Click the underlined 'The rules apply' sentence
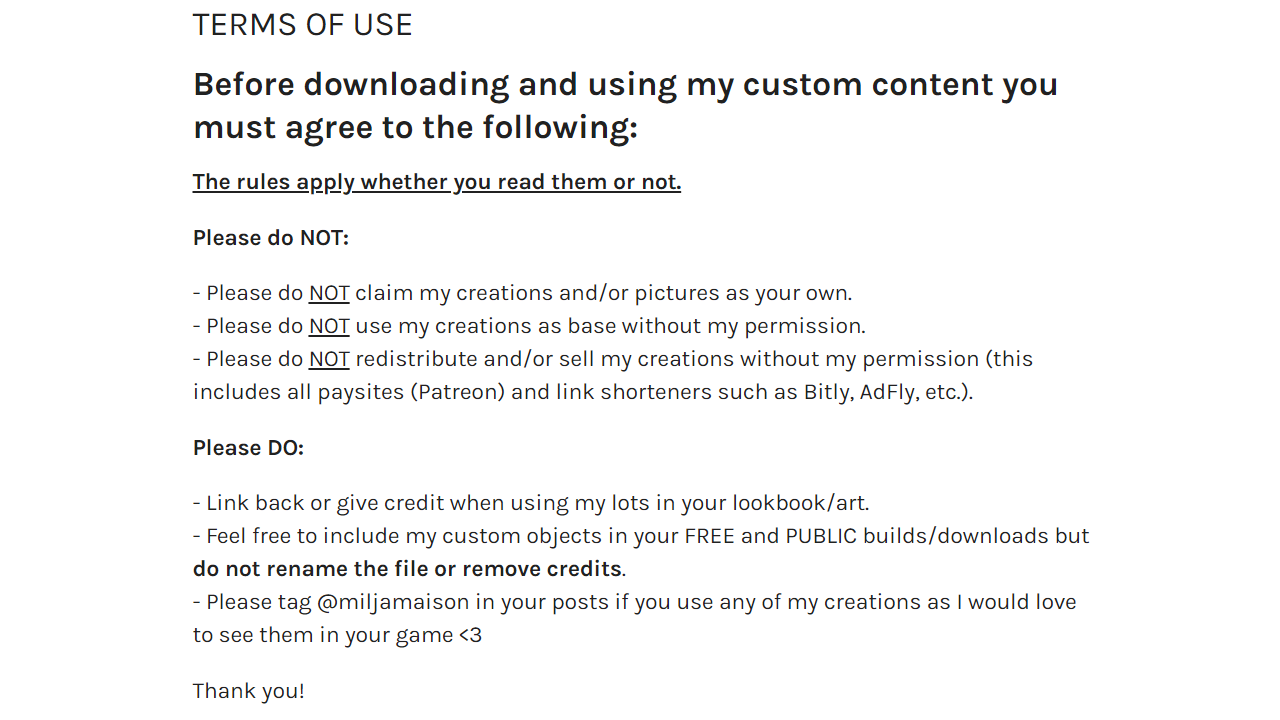 coord(437,182)
